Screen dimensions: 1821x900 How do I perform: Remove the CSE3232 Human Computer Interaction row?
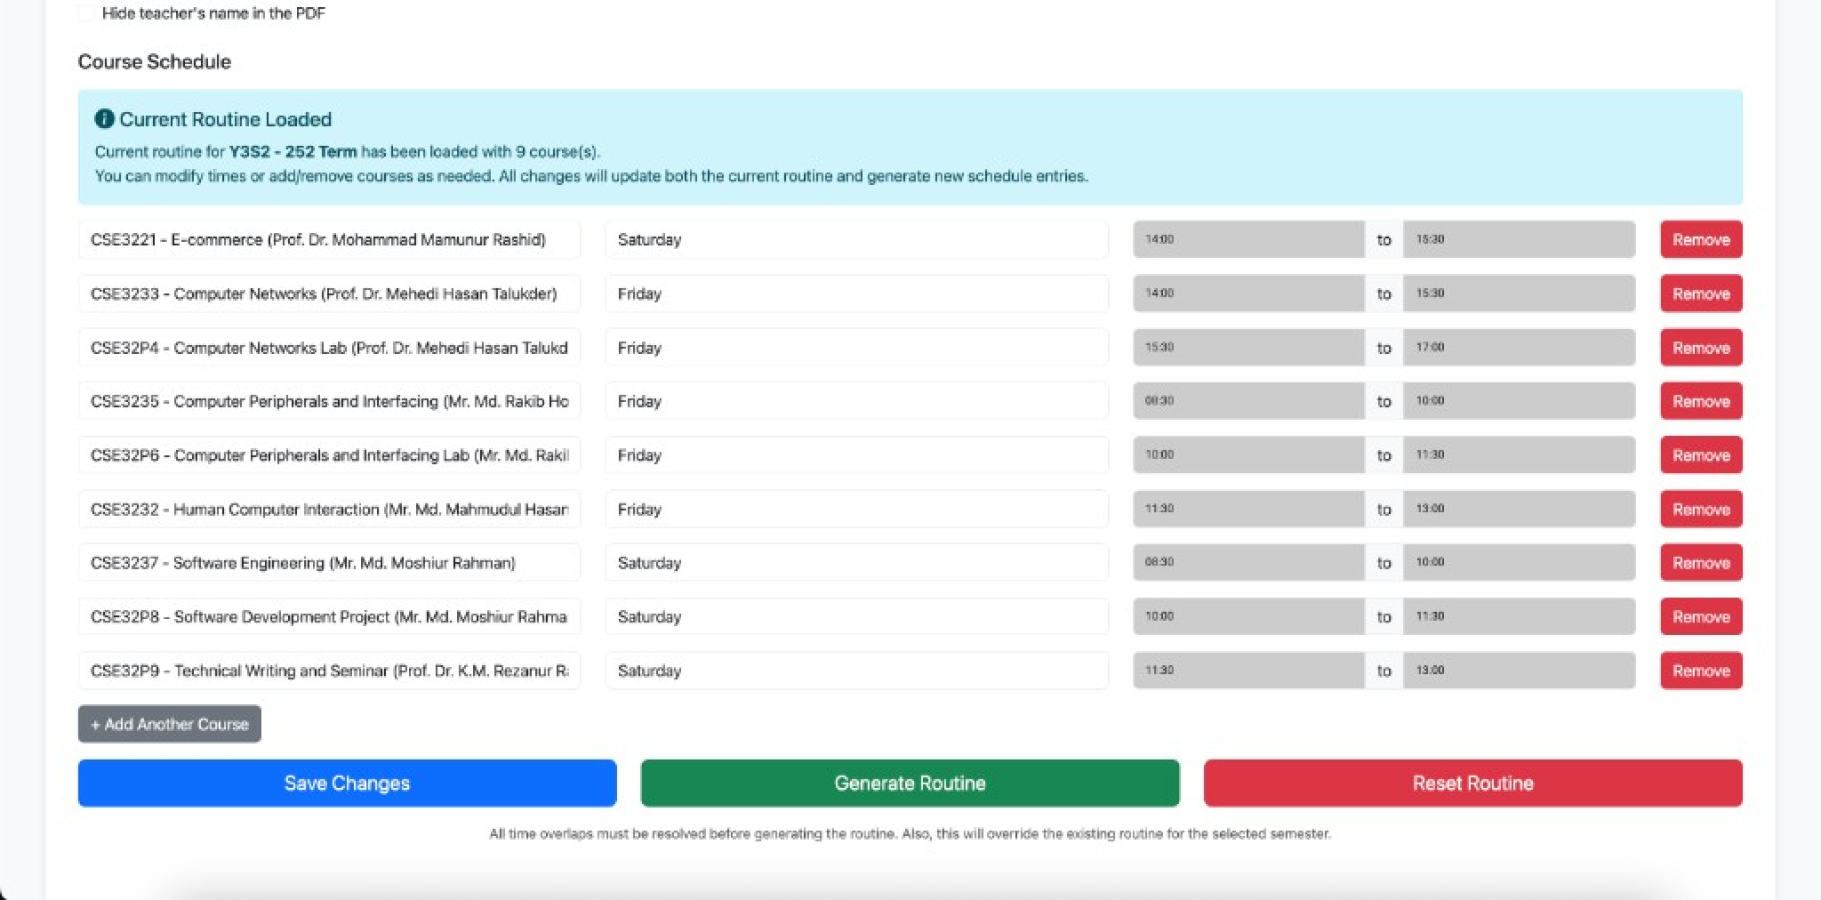pyautogui.click(x=1701, y=509)
